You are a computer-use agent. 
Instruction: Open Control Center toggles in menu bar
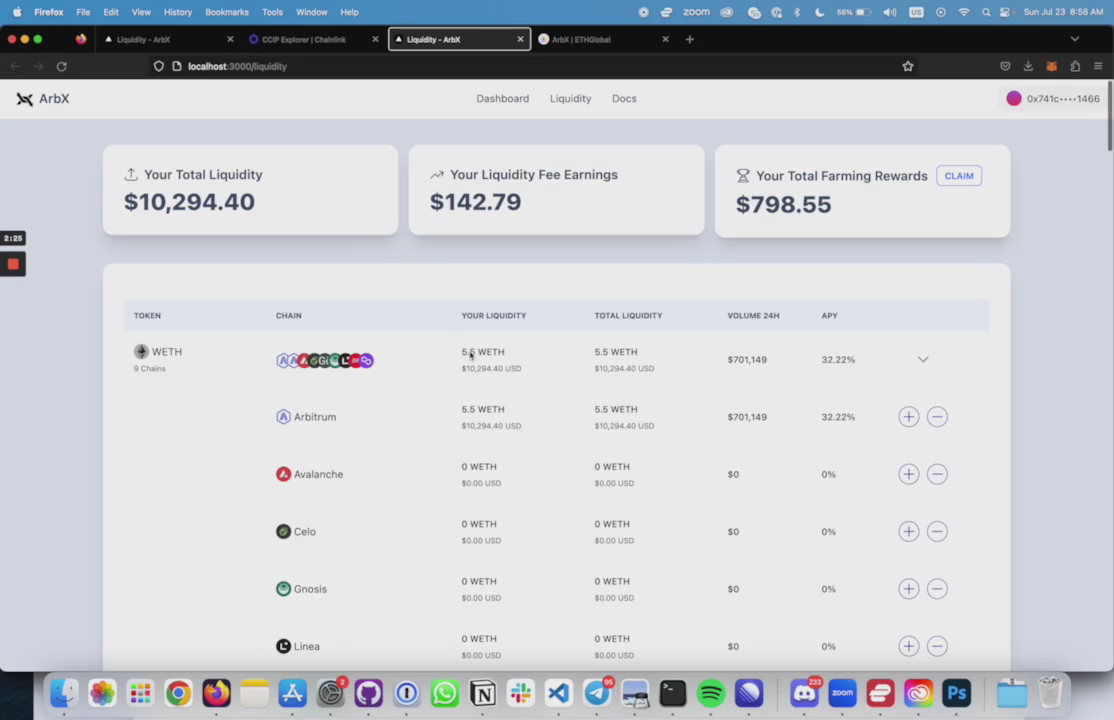[1005, 12]
